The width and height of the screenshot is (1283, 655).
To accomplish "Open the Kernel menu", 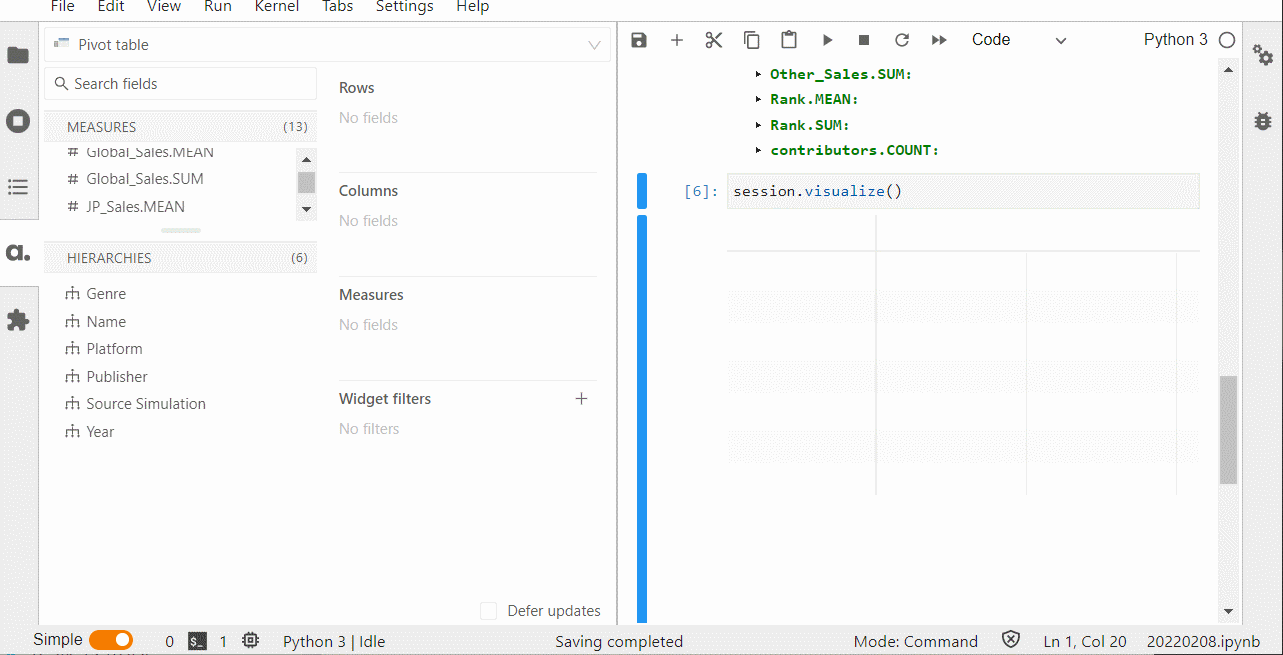I will tap(277, 7).
